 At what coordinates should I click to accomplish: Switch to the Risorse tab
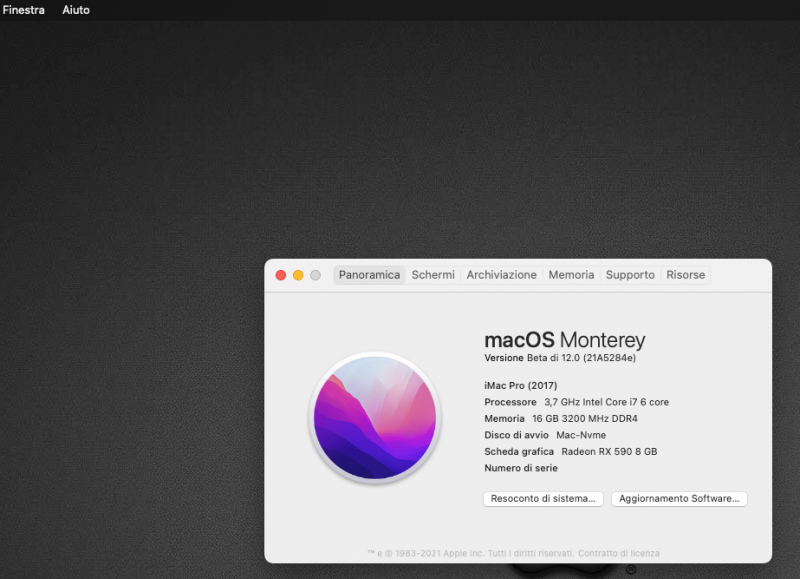coord(686,275)
